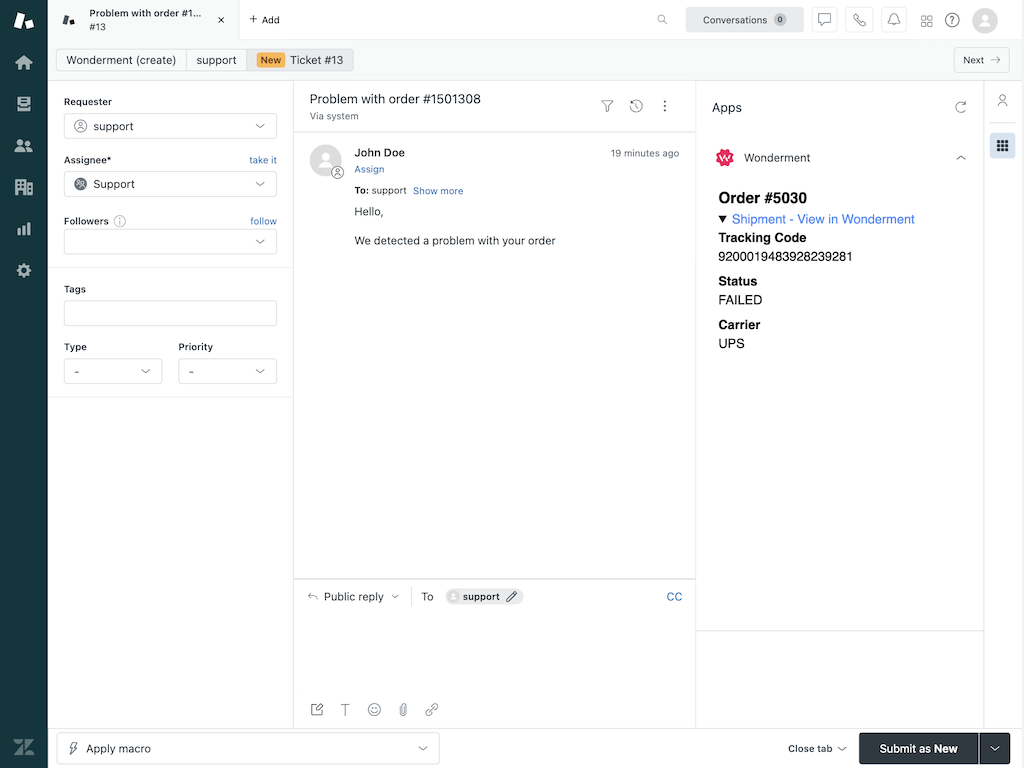Toggle text formatting options

345,710
